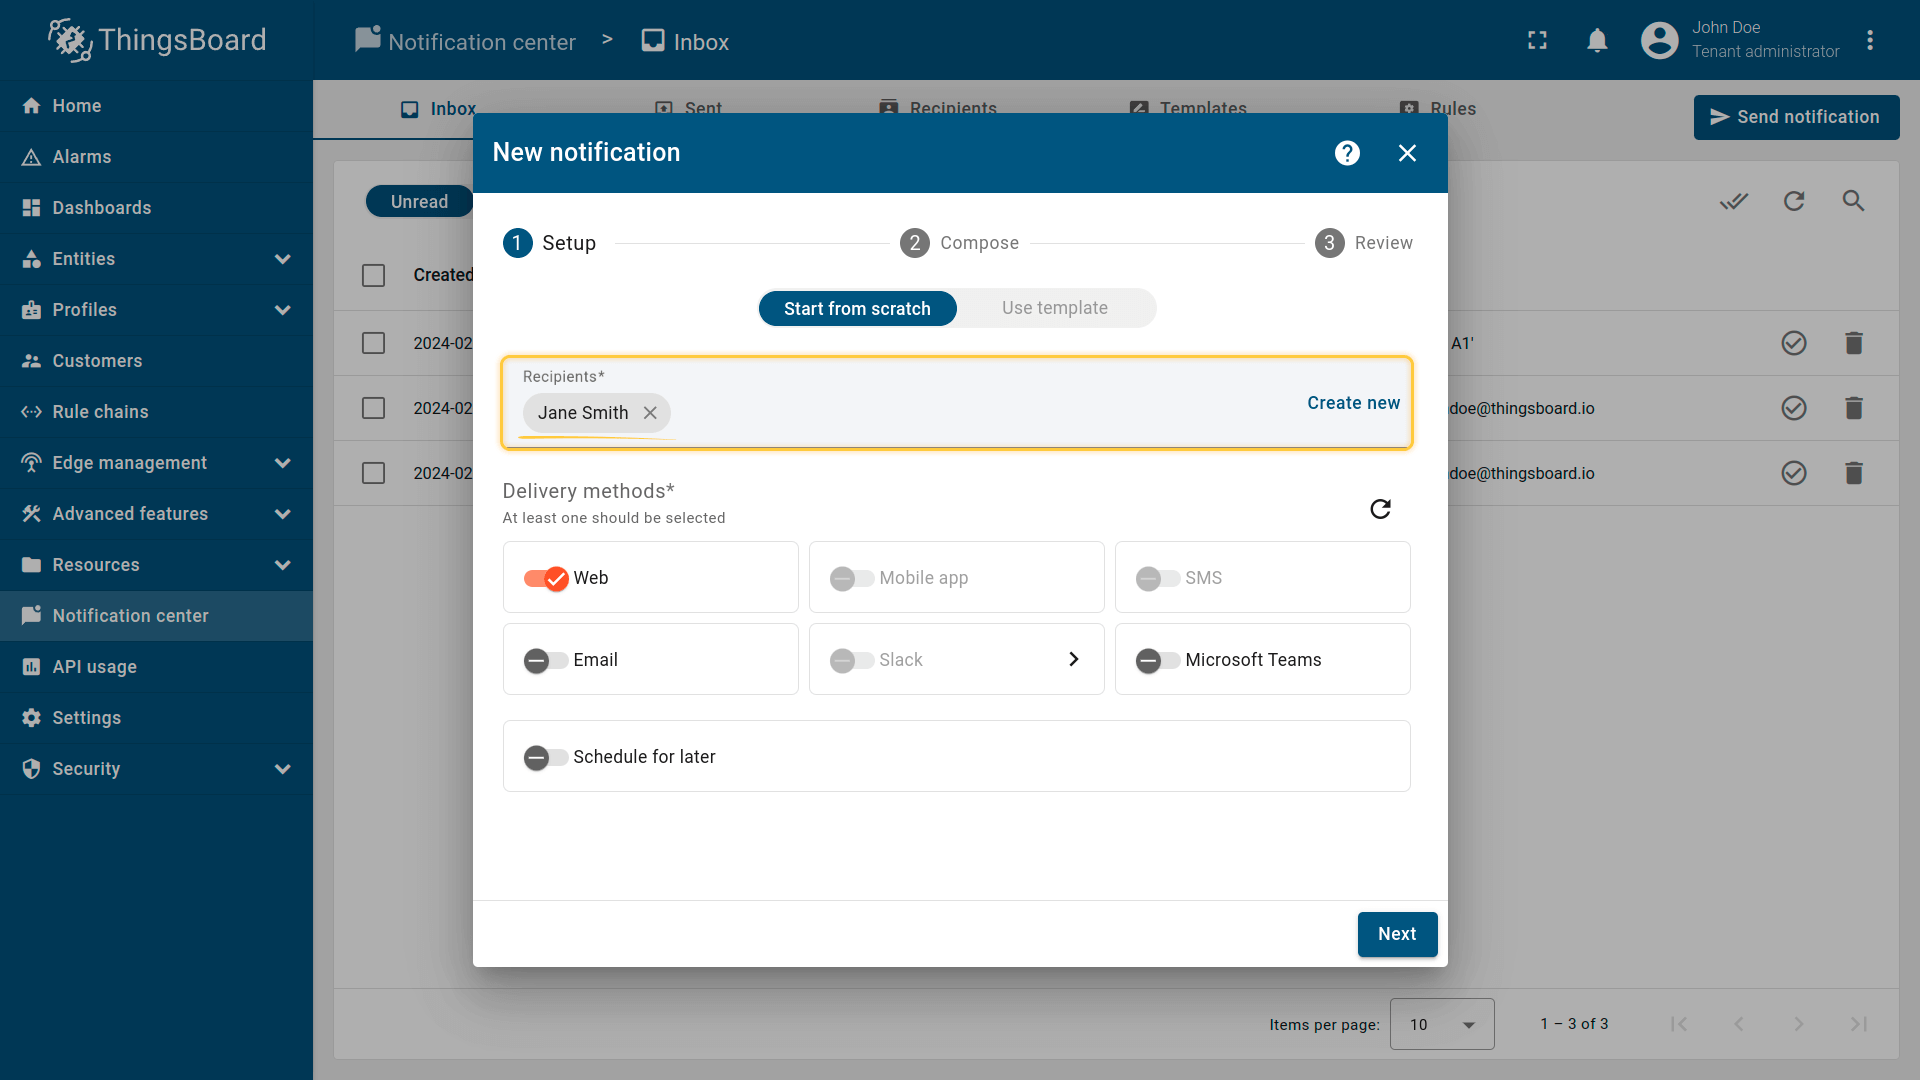Click the inbox search magnifier icon
Image resolution: width=1920 pixels, height=1080 pixels.
[1853, 201]
